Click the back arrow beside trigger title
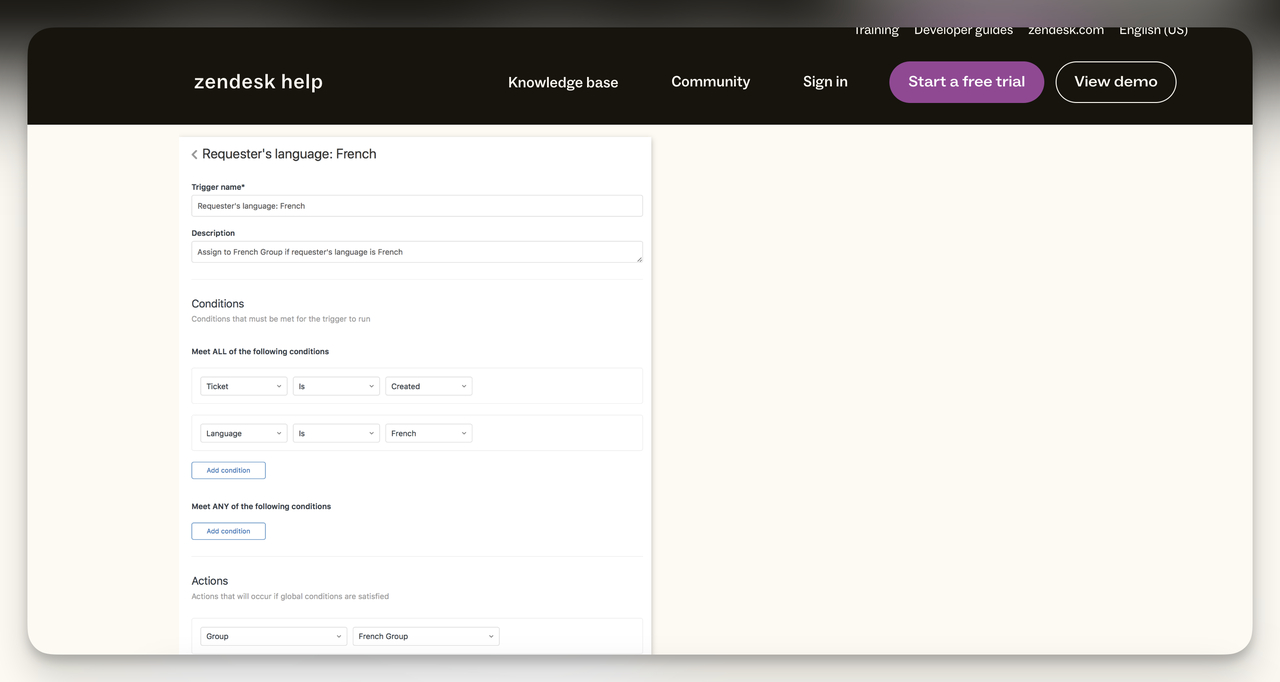 [193, 154]
